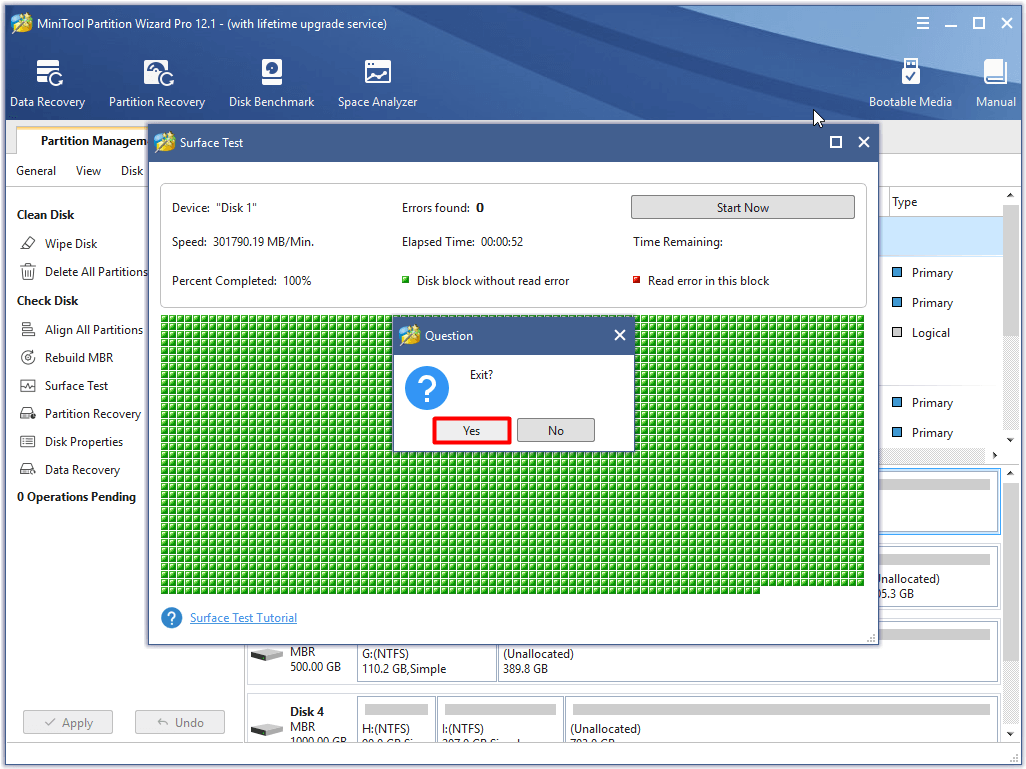Viewport: 1026px width, 769px height.
Task: Click the Check Disk section header
Action: tap(47, 300)
